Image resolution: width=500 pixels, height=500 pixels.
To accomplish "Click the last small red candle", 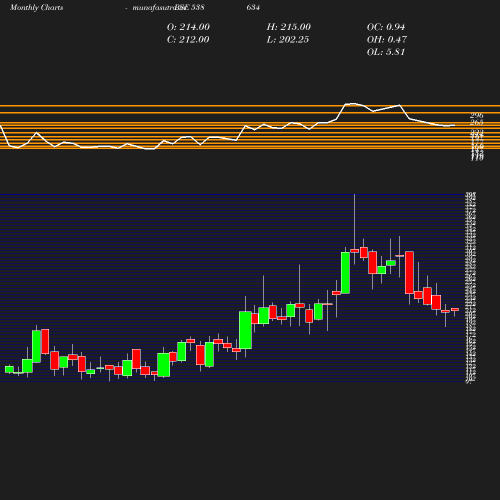I will (455, 310).
